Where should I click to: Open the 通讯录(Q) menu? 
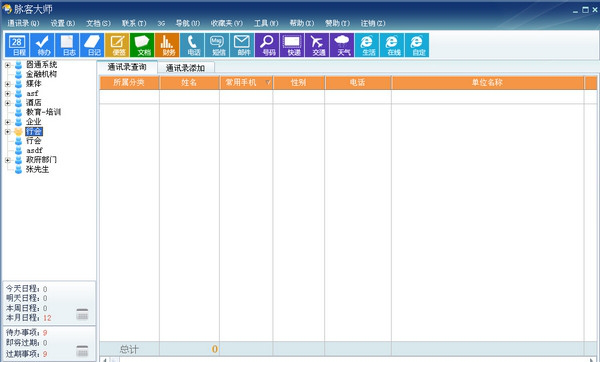pyautogui.click(x=23, y=23)
